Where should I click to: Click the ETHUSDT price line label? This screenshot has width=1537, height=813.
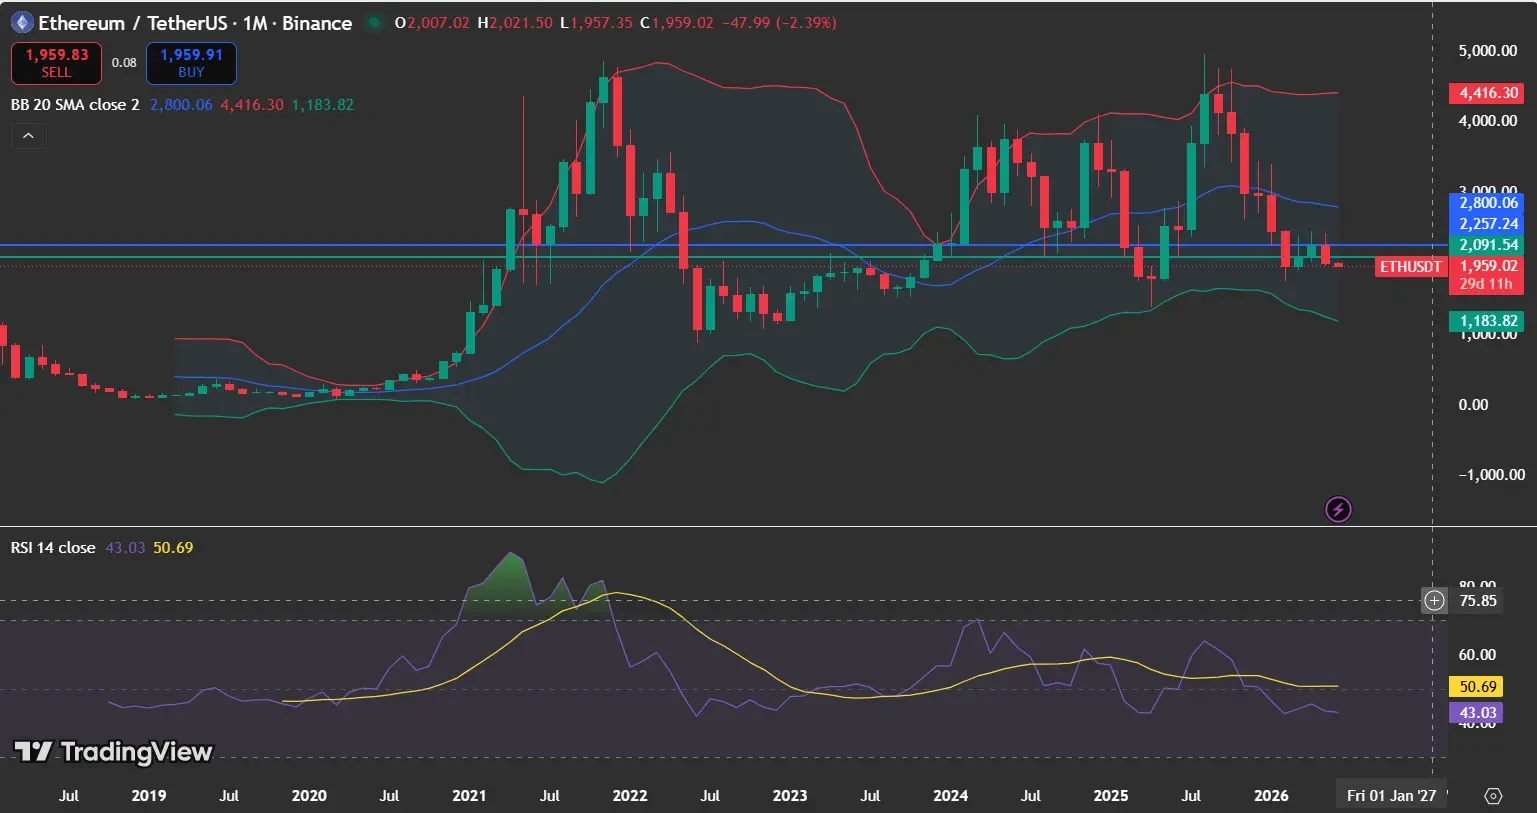click(x=1410, y=267)
